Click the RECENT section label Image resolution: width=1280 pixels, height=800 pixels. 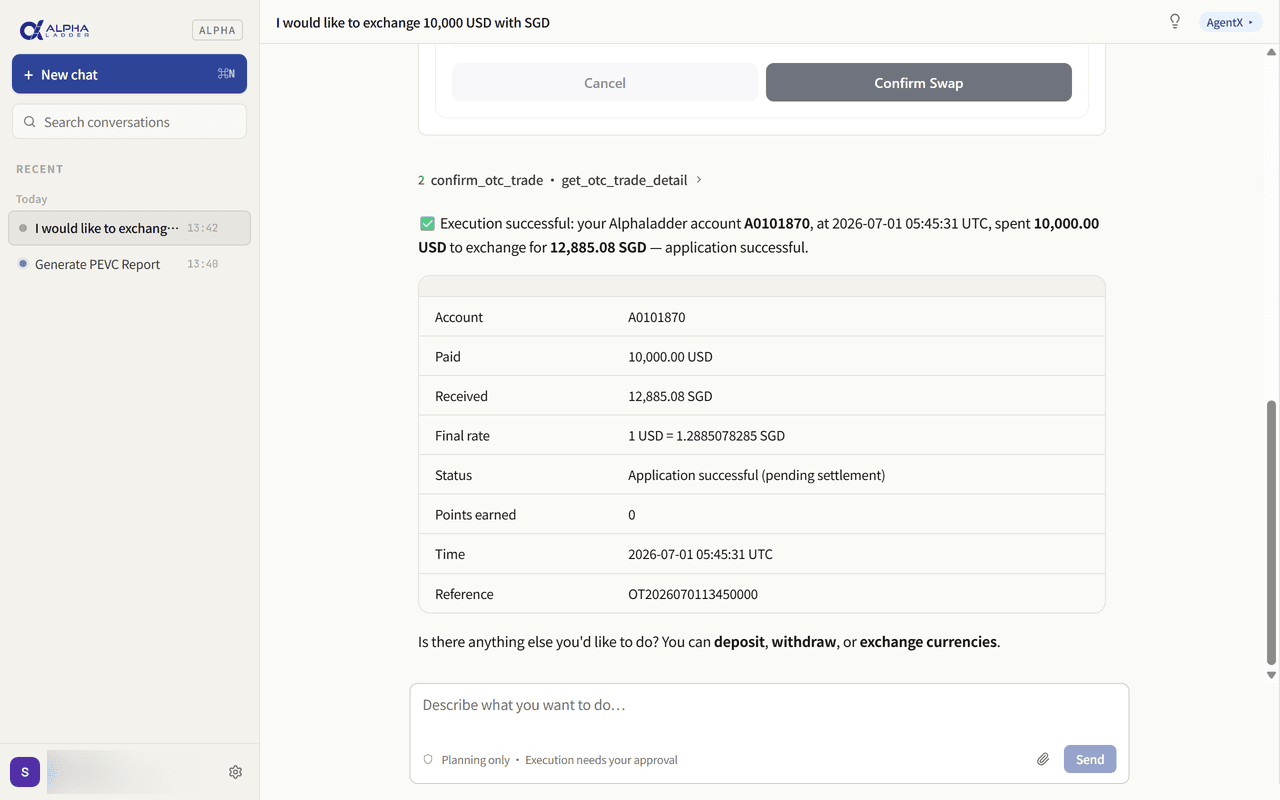pyautogui.click(x=40, y=169)
